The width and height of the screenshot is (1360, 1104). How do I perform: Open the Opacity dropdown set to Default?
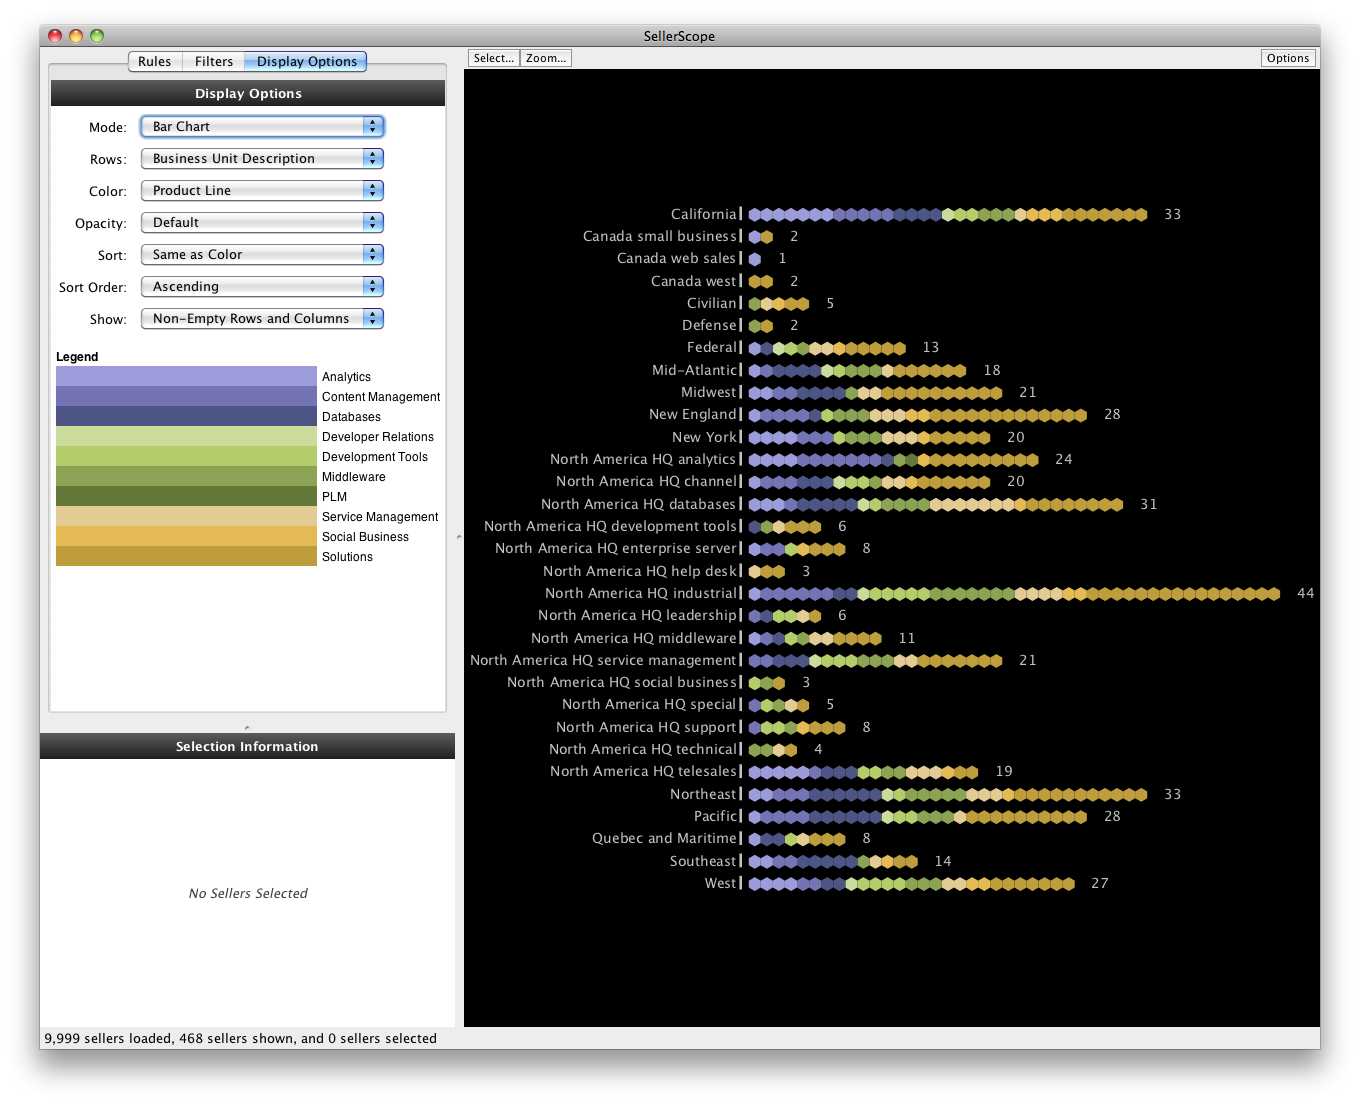click(x=262, y=223)
